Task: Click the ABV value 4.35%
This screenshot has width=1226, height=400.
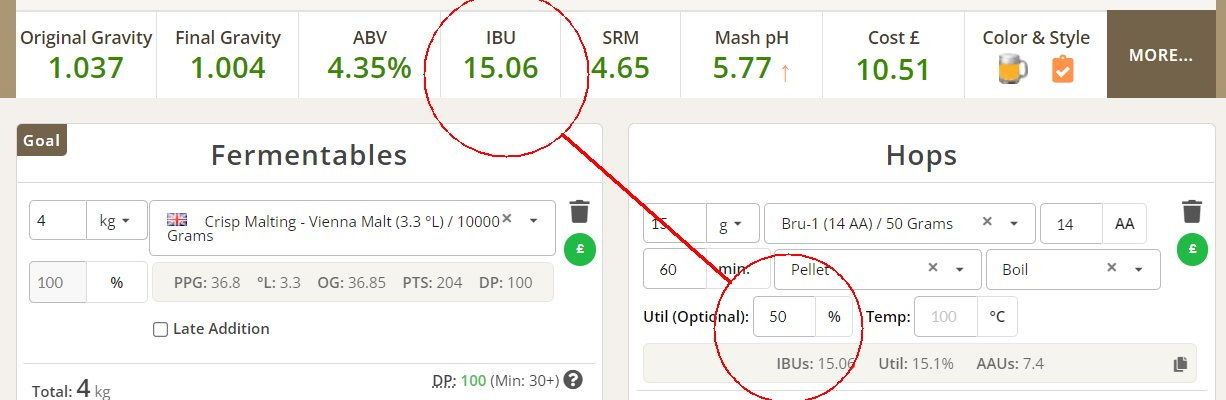Action: pos(369,68)
